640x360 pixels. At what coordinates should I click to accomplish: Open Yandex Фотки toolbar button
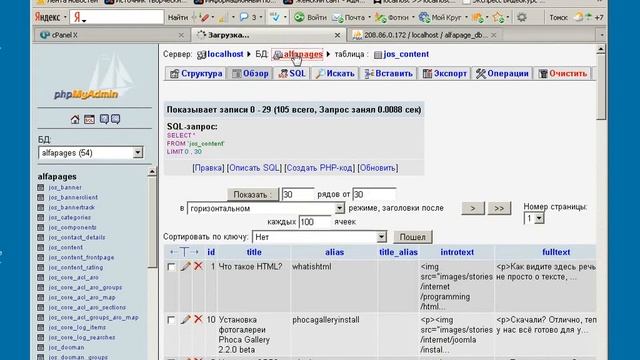[x=392, y=18]
